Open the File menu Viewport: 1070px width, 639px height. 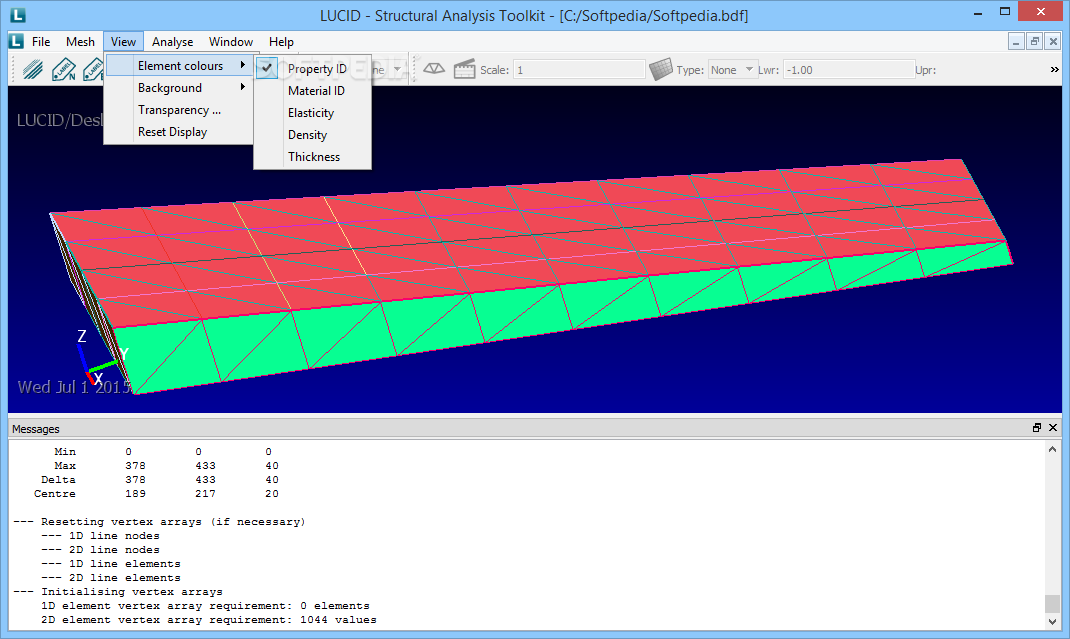click(x=41, y=42)
